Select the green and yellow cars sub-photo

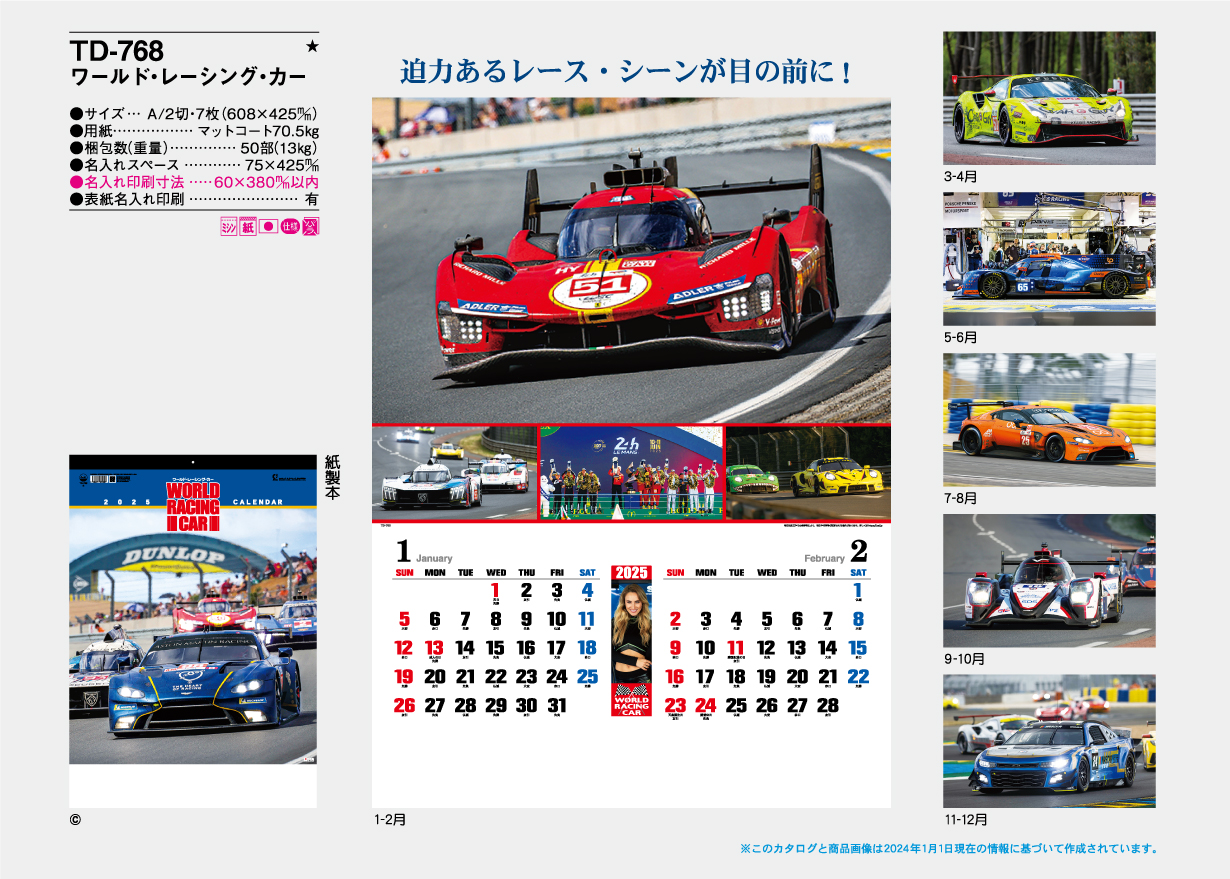coord(808,474)
